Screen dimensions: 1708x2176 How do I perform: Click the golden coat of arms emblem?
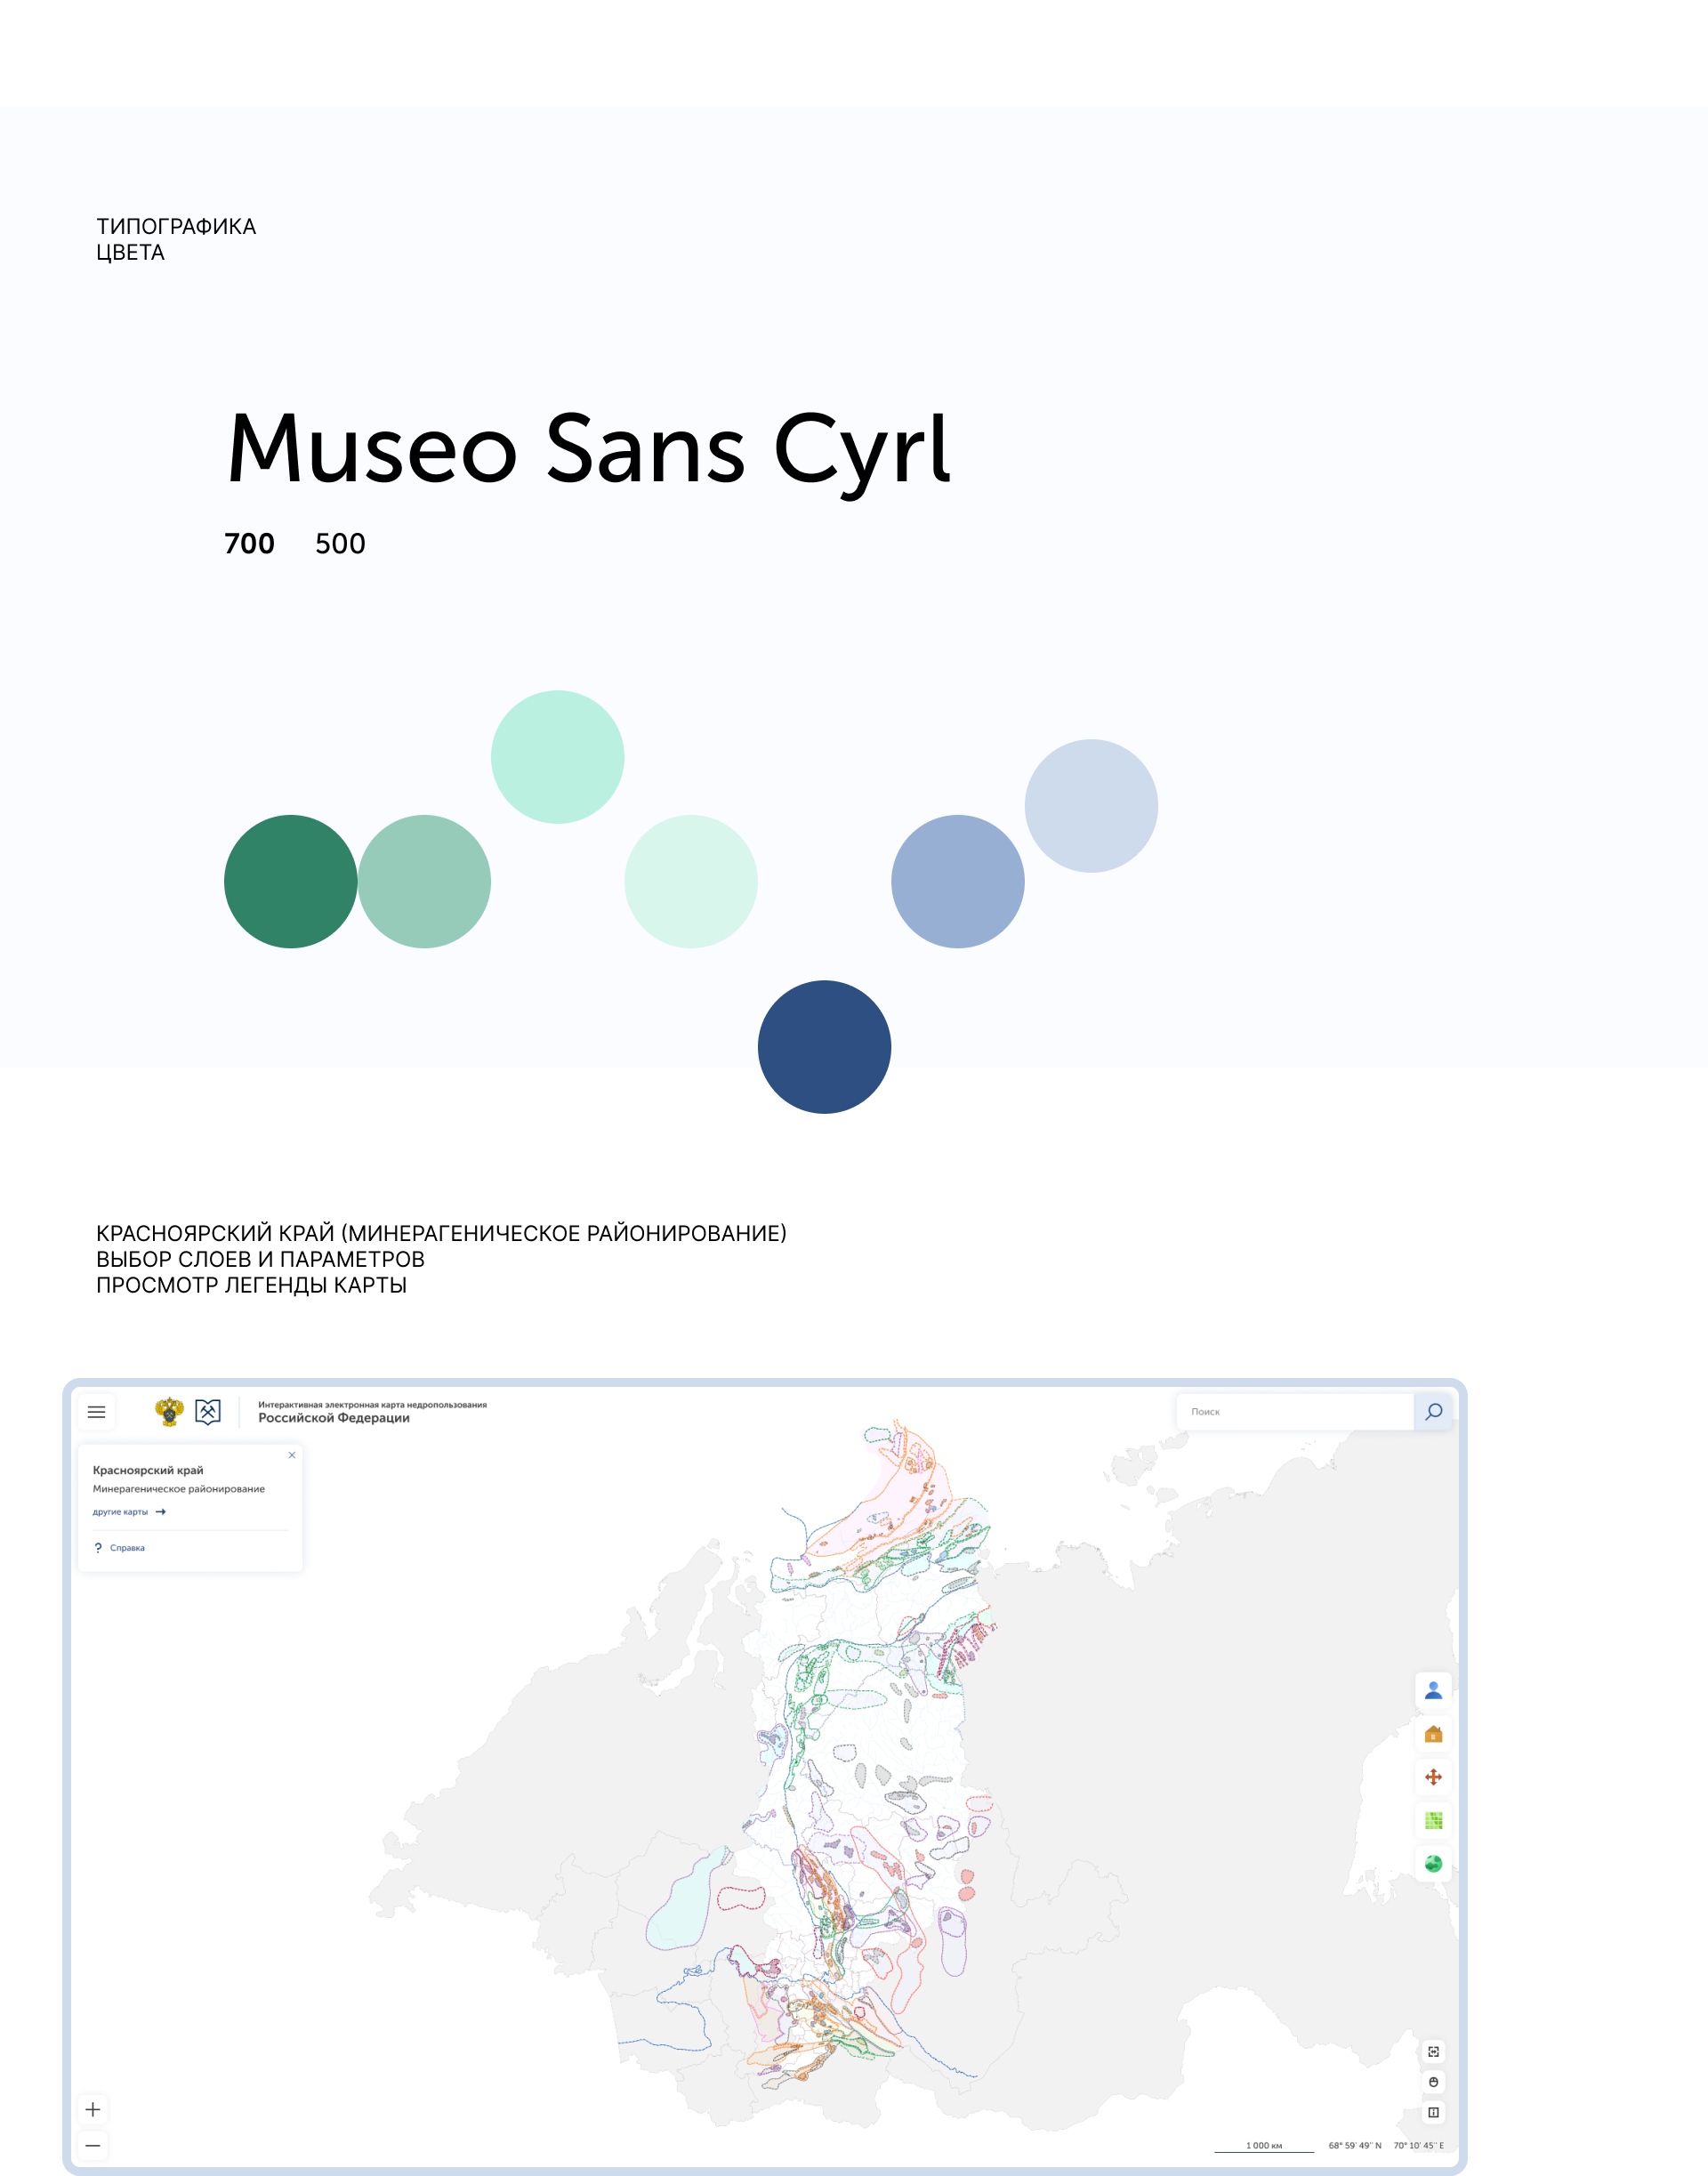pyautogui.click(x=170, y=1412)
